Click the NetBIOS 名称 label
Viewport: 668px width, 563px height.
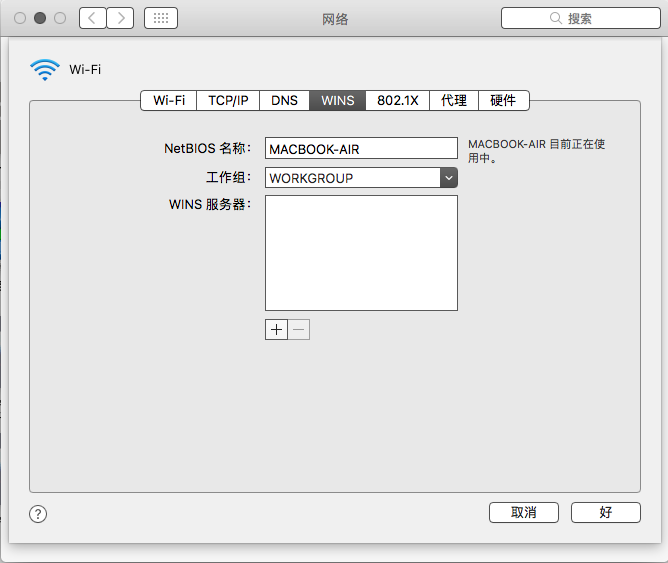tap(207, 148)
